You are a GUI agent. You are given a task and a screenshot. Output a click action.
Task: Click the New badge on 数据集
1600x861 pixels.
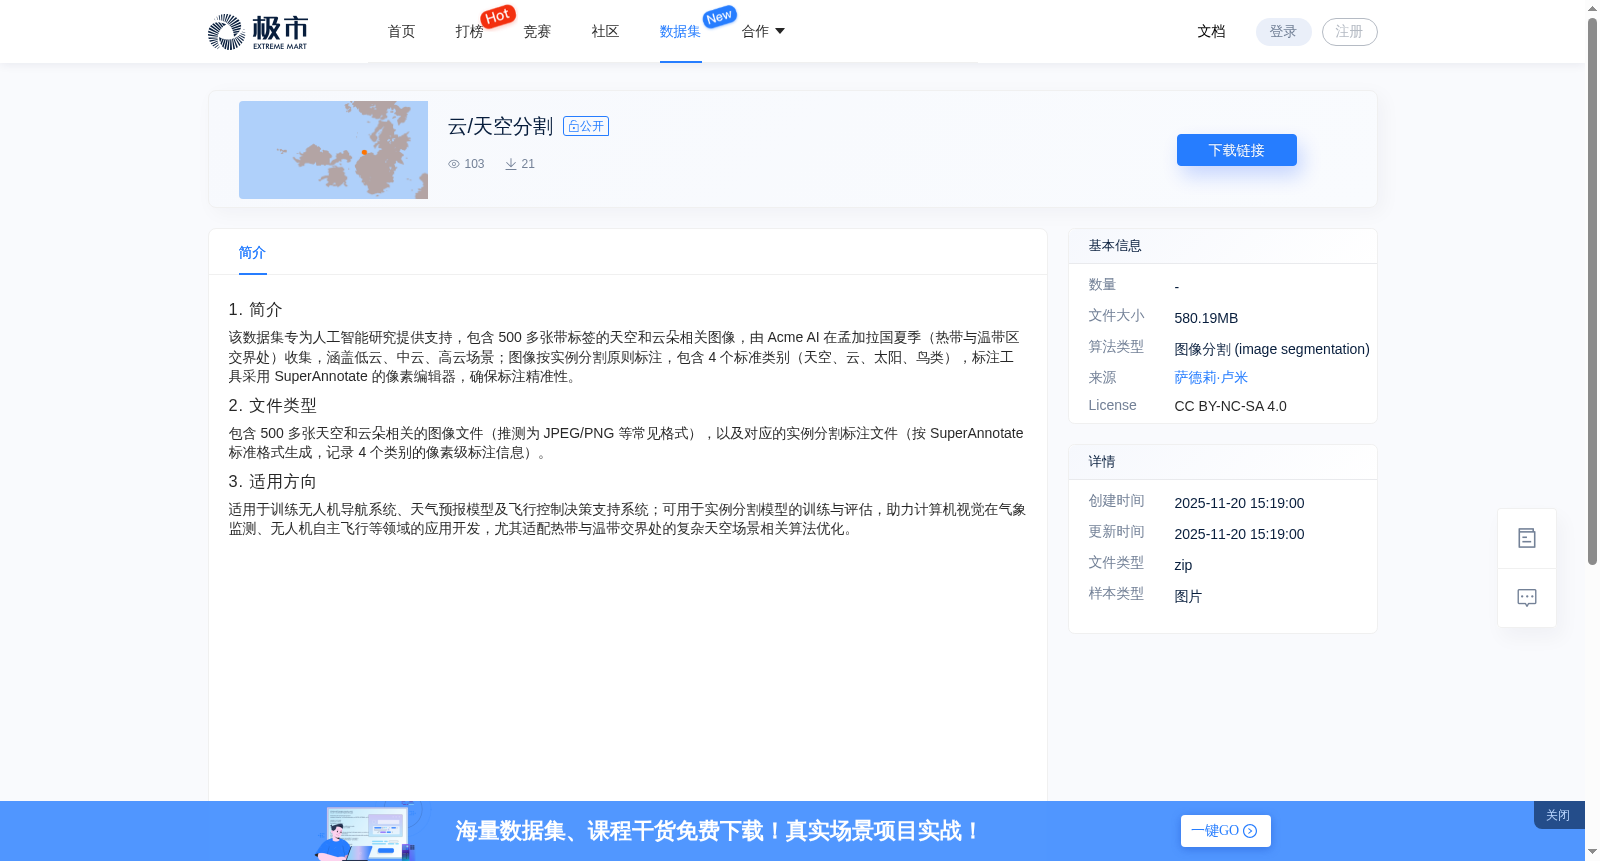[719, 17]
